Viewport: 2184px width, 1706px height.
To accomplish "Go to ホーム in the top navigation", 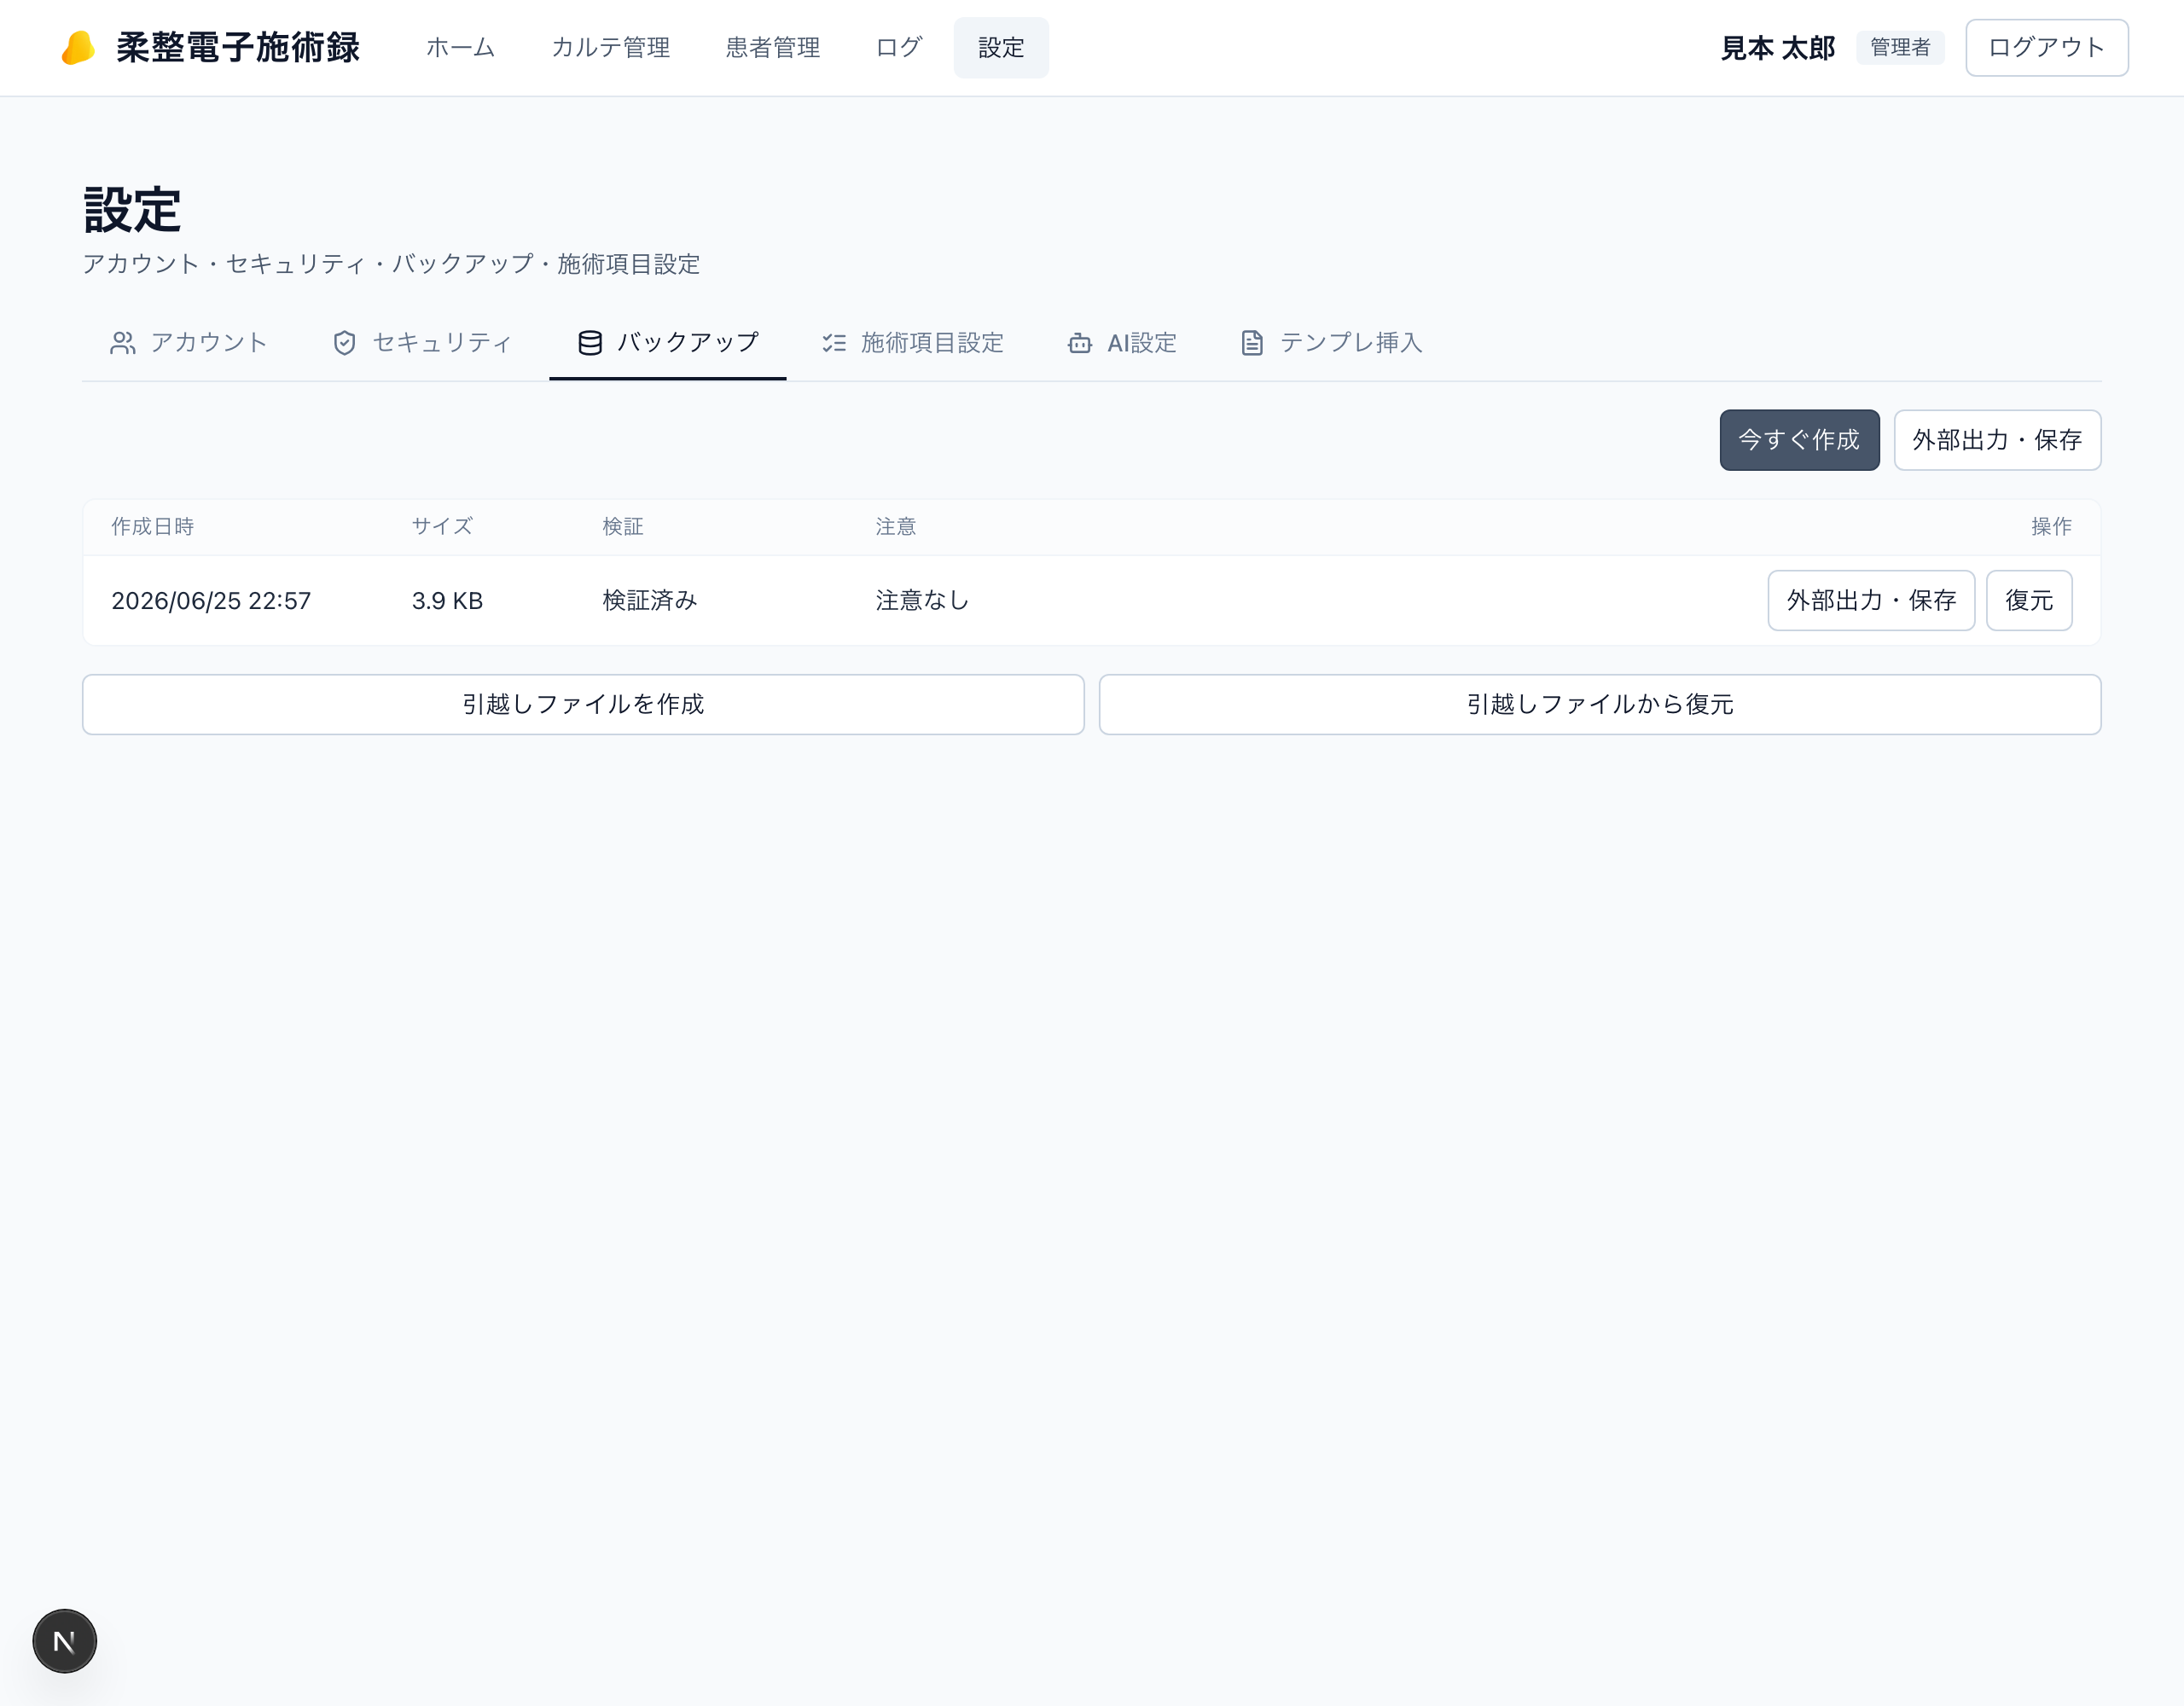I will [461, 47].
